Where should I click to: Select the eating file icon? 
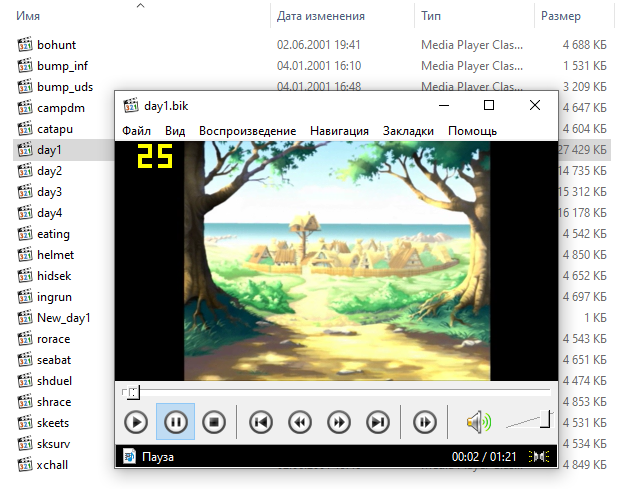(25, 233)
